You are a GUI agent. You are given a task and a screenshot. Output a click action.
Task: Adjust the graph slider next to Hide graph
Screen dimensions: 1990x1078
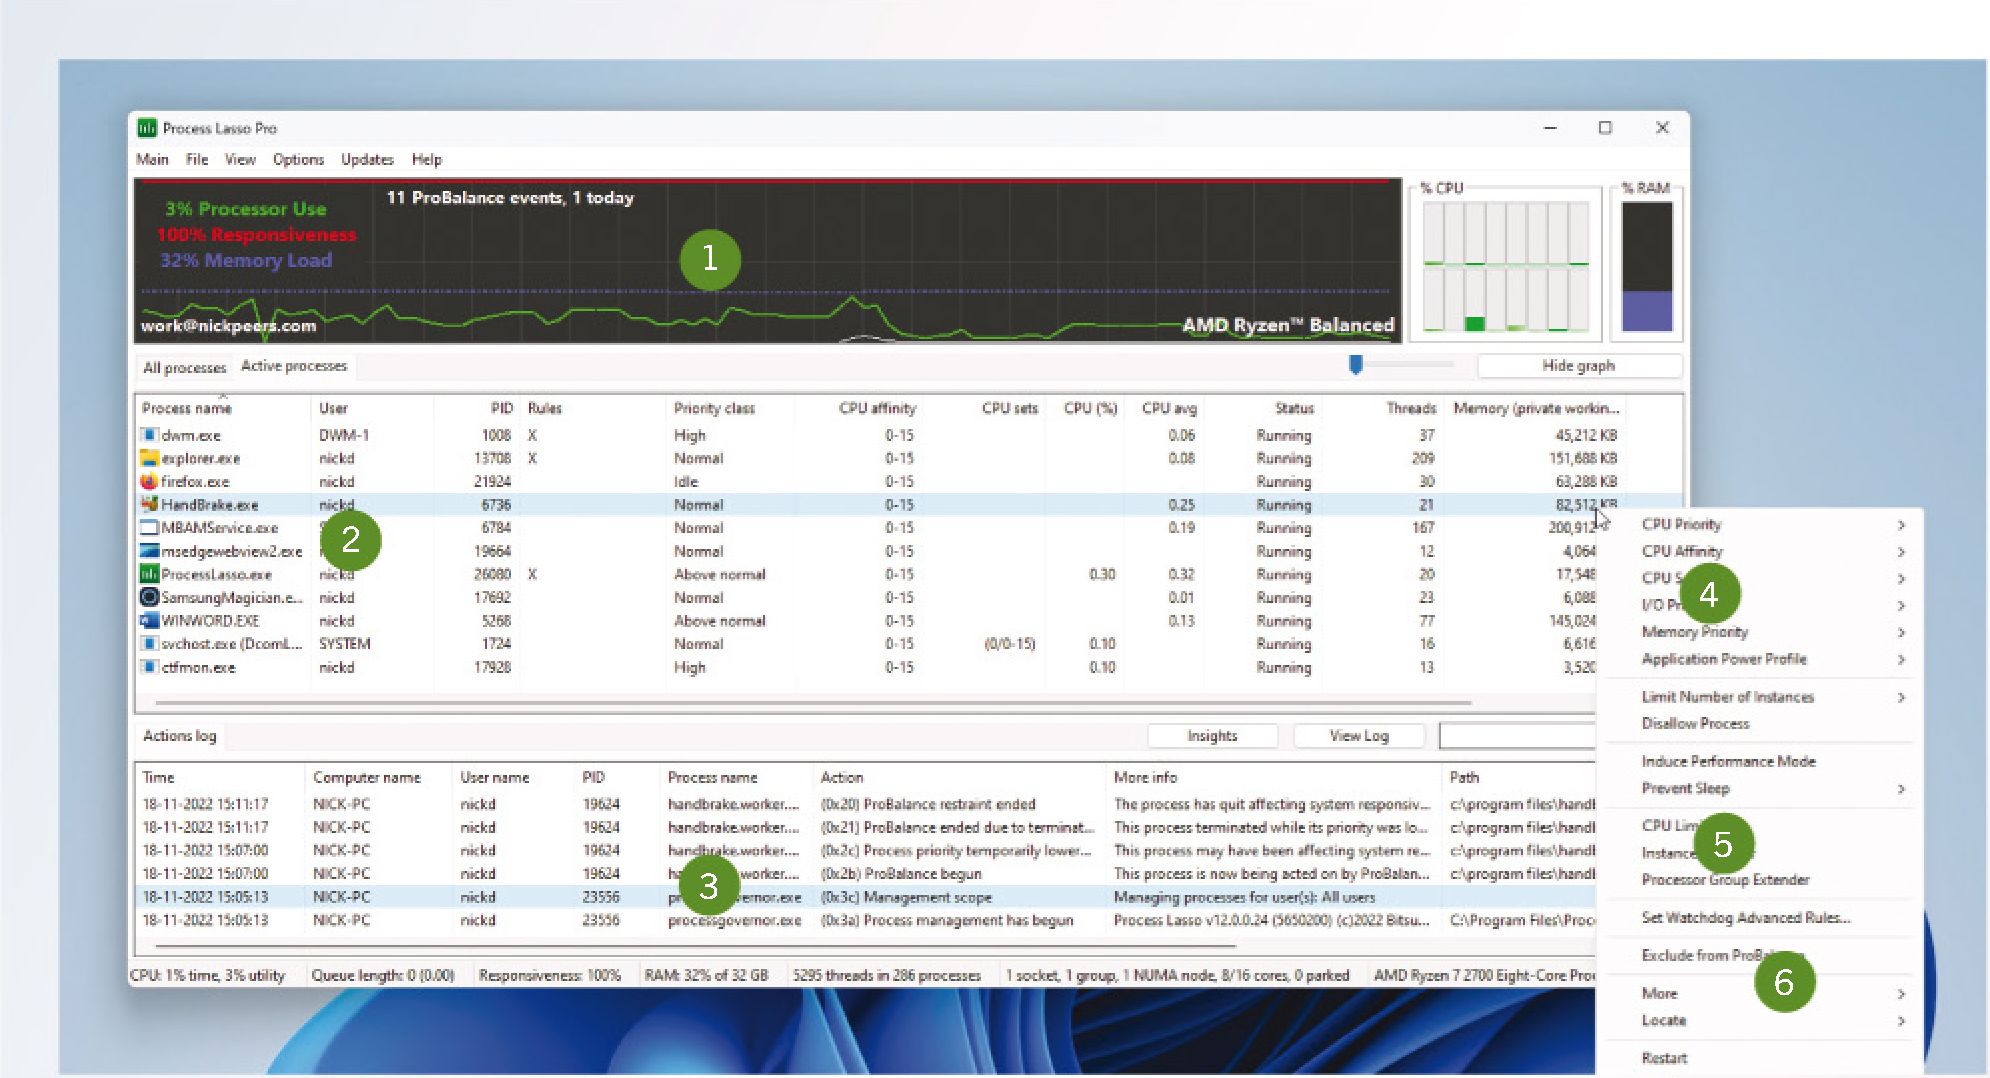1356,365
